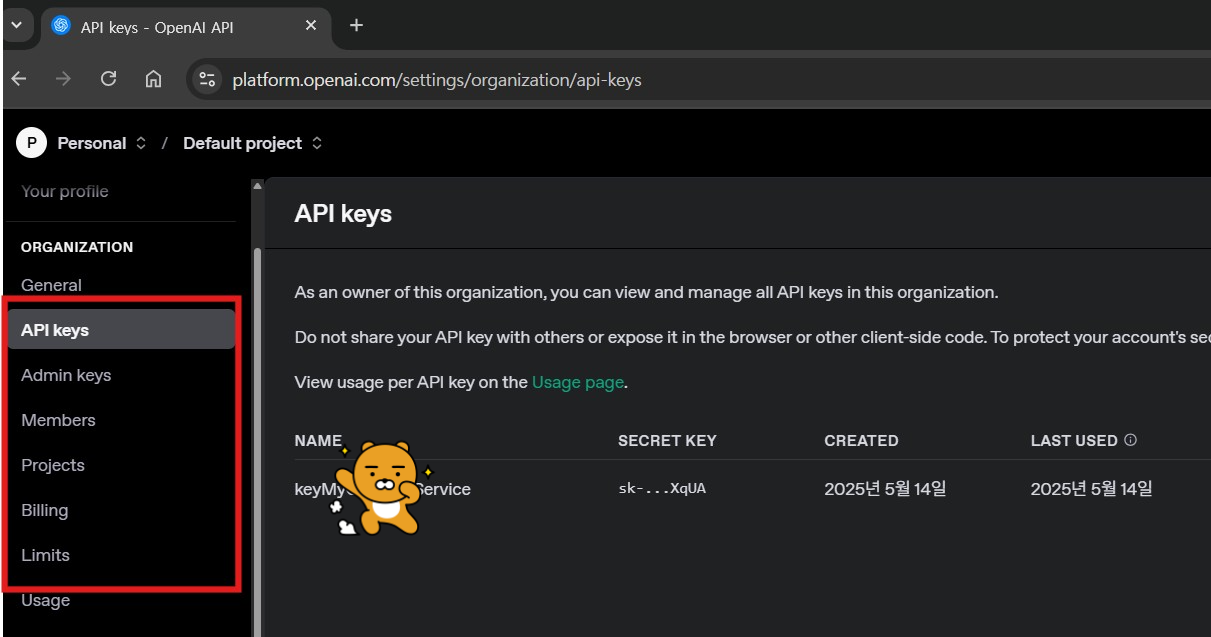Screen dimensions: 1211x637
Task: Go to the browser home icon
Action: coord(153,79)
